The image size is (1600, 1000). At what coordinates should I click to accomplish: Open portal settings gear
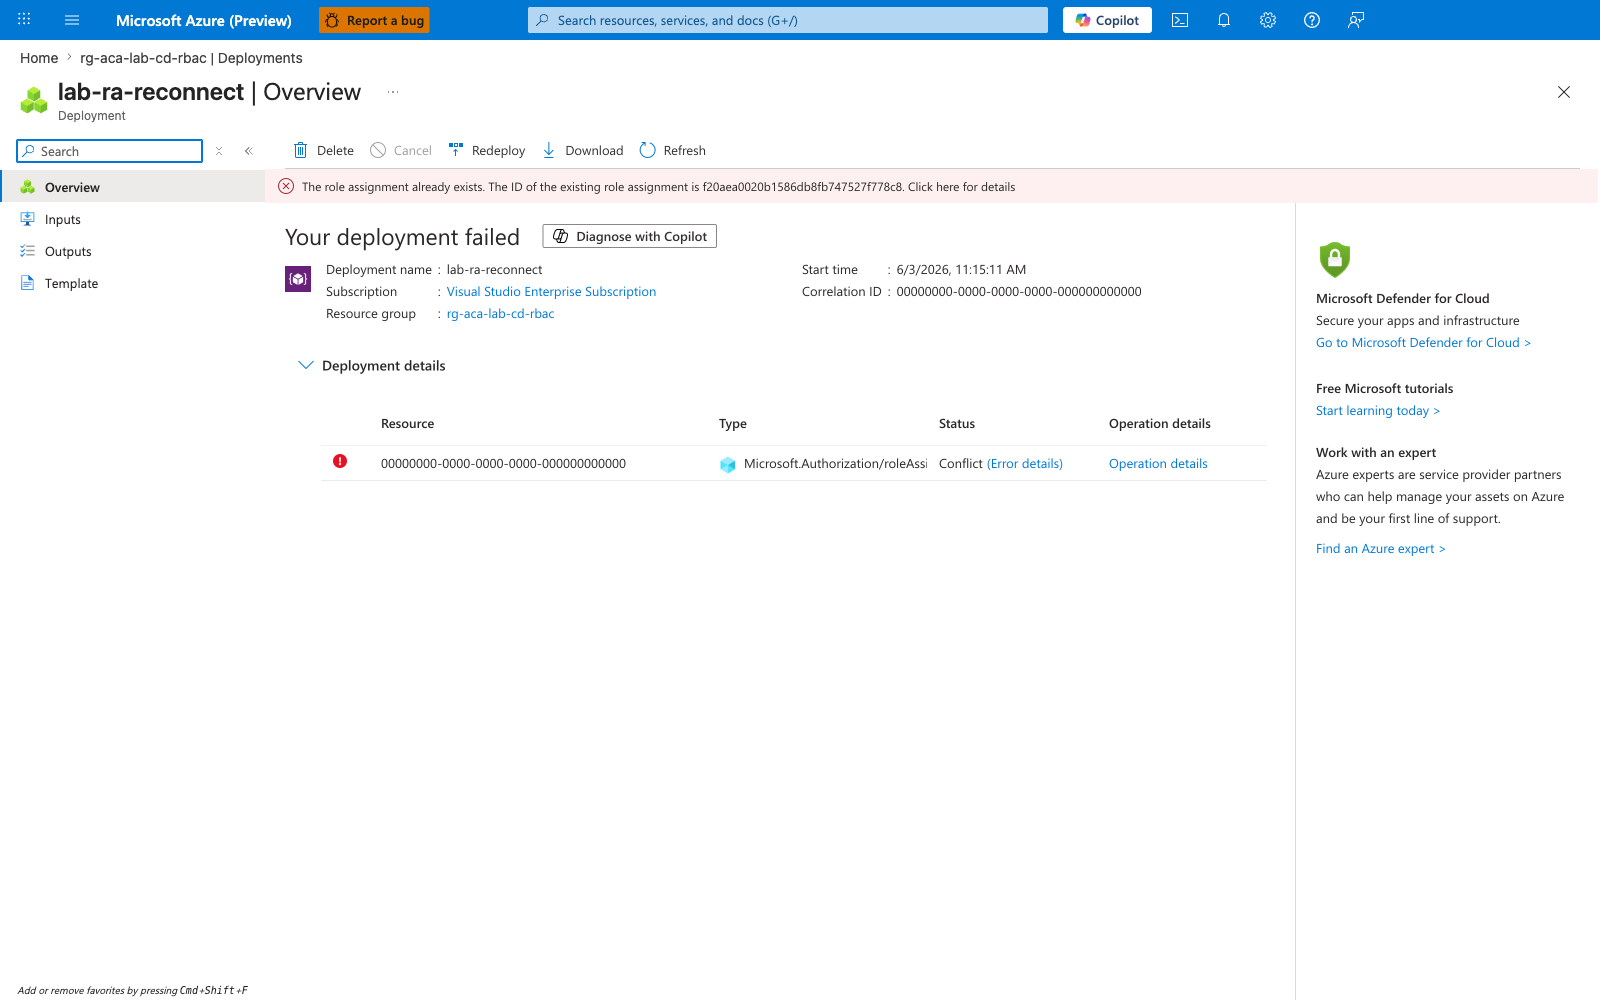[1268, 20]
